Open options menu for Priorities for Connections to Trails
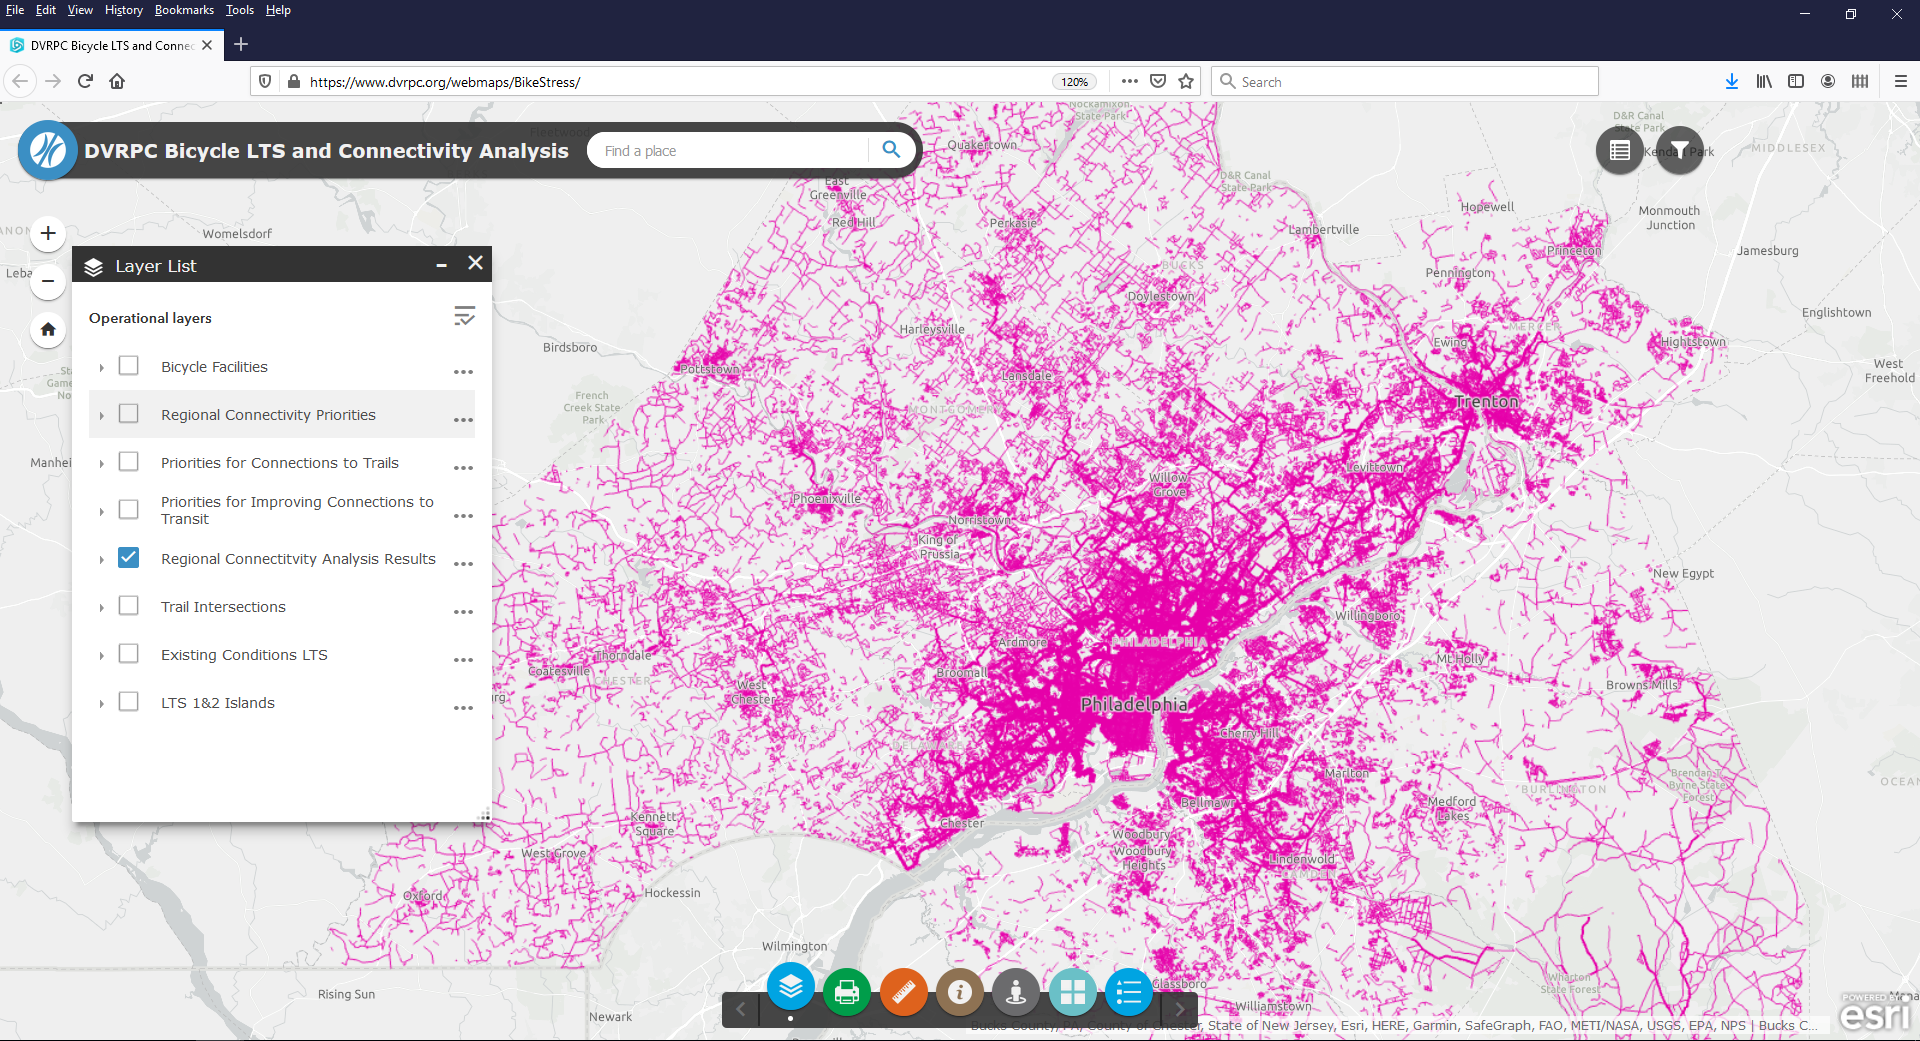The width and height of the screenshot is (1920, 1041). click(x=463, y=468)
